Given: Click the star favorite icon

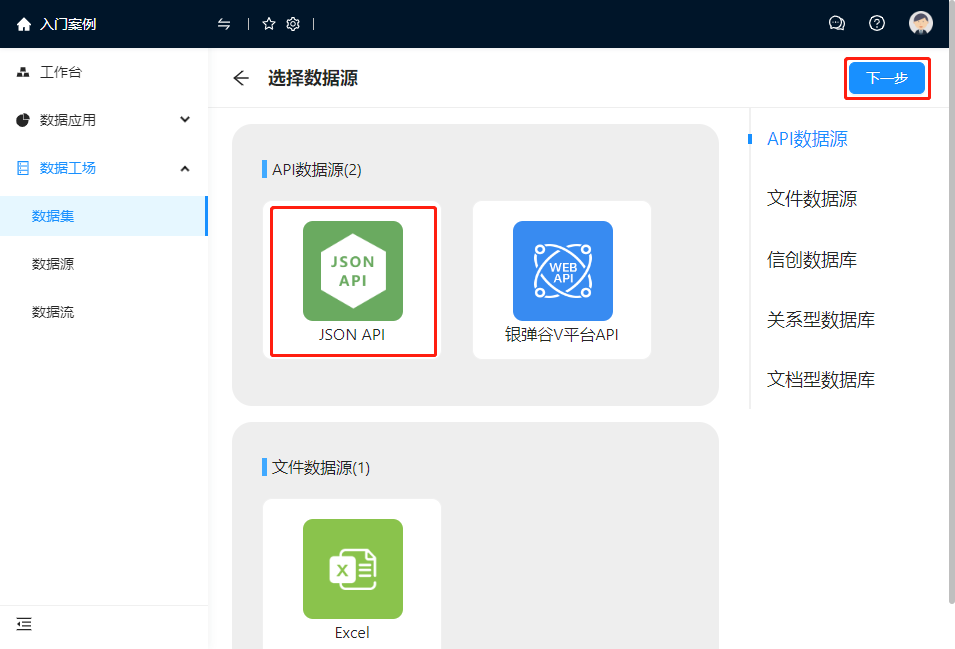Looking at the screenshot, I should click(269, 24).
